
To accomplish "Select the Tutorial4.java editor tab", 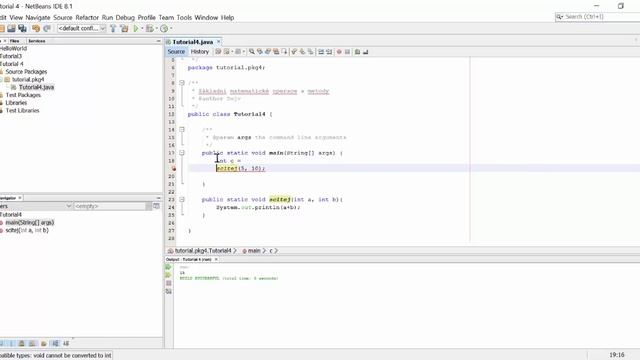I will (x=193, y=42).
